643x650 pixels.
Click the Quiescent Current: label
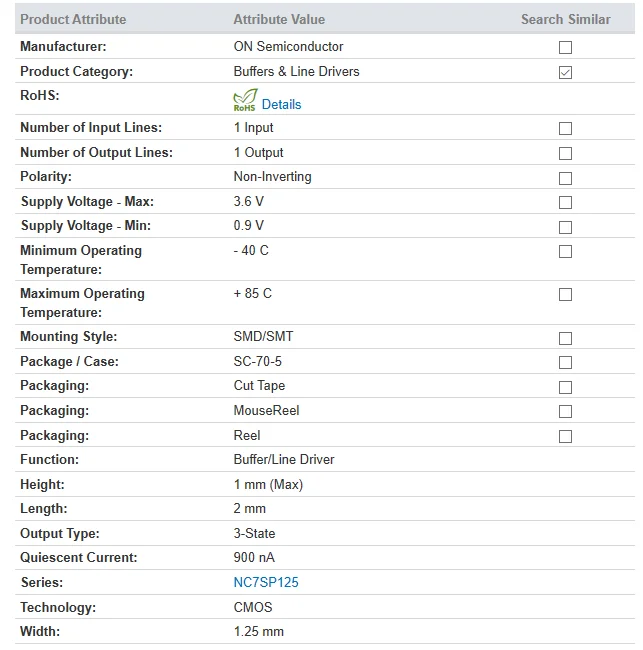pyautogui.click(x=78, y=557)
